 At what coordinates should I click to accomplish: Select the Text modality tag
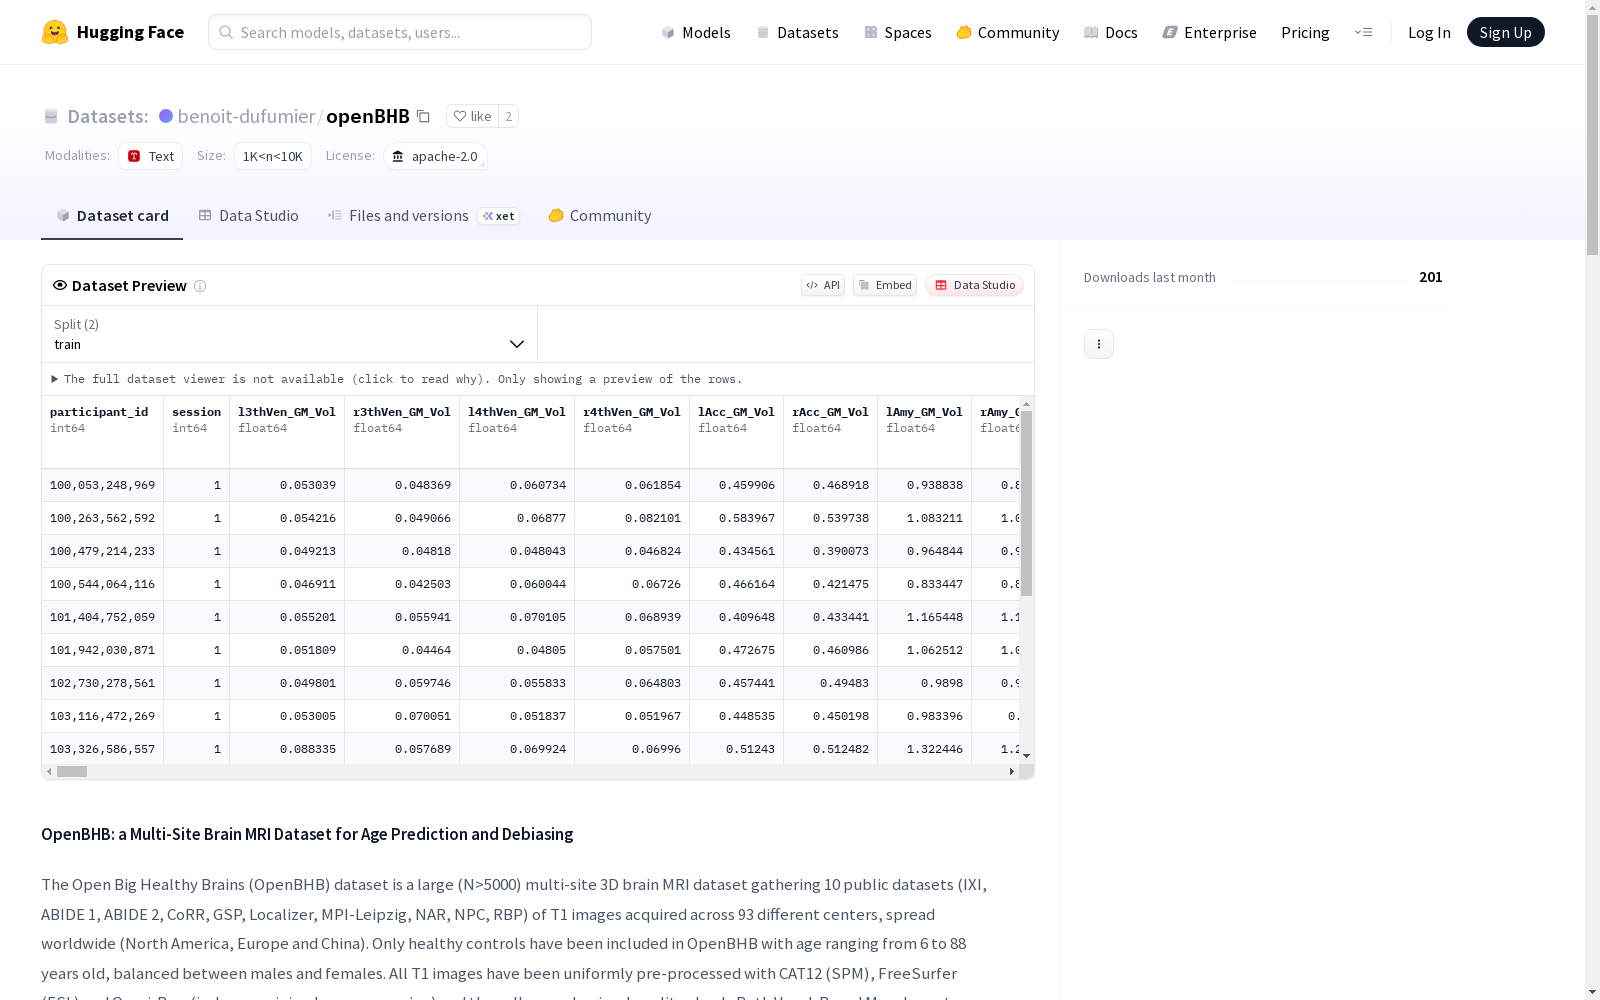pyautogui.click(x=151, y=156)
